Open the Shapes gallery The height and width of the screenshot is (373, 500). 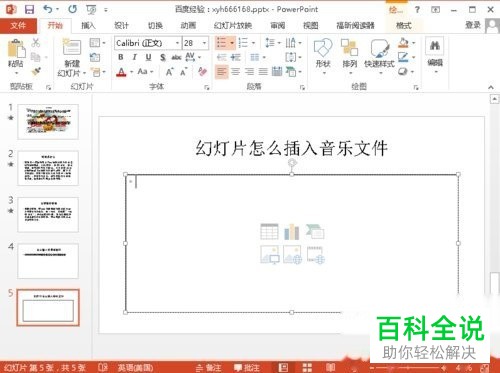point(323,55)
